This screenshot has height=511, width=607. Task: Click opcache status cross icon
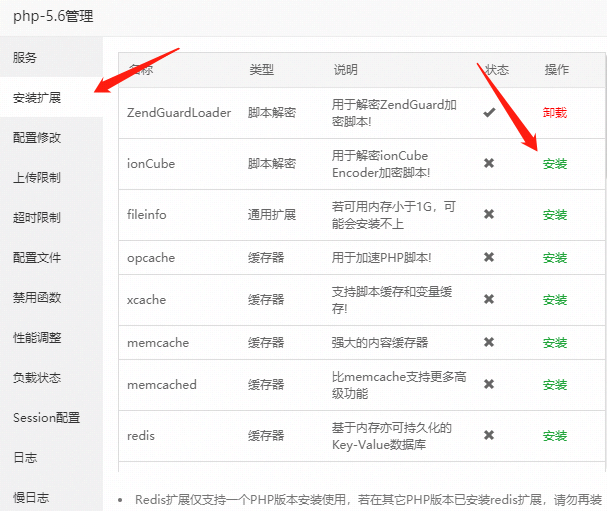coord(489,257)
